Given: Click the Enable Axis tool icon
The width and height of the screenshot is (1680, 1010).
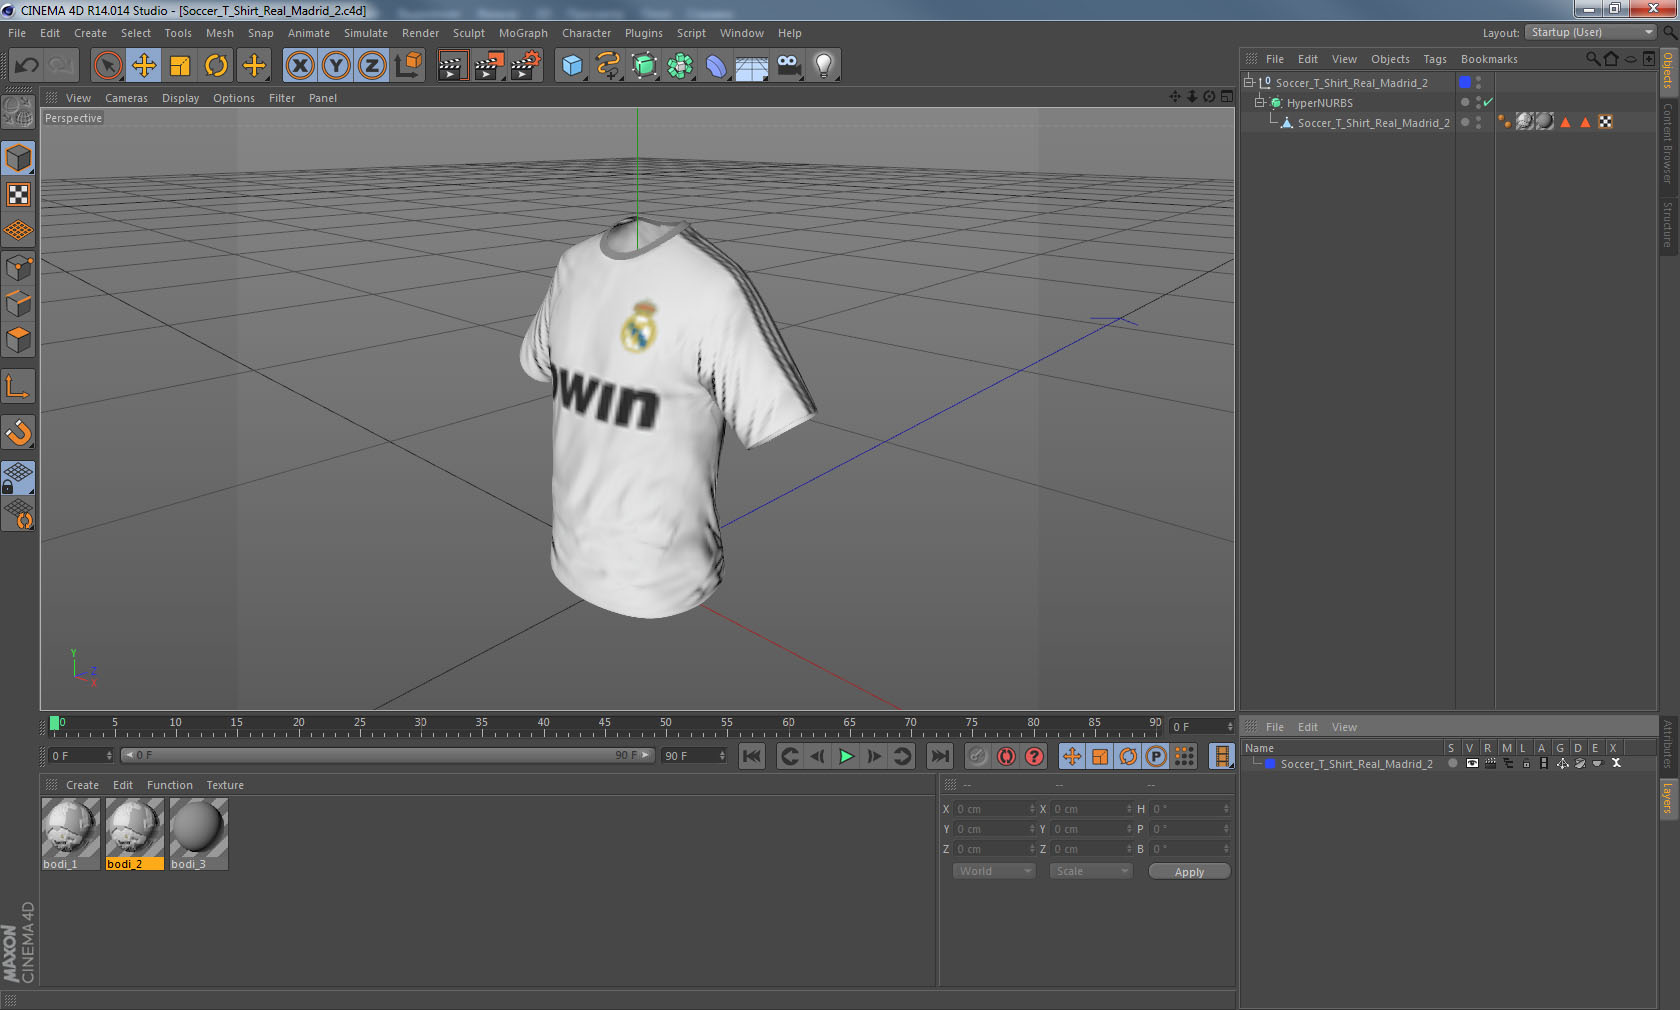Looking at the screenshot, I should 19,386.
